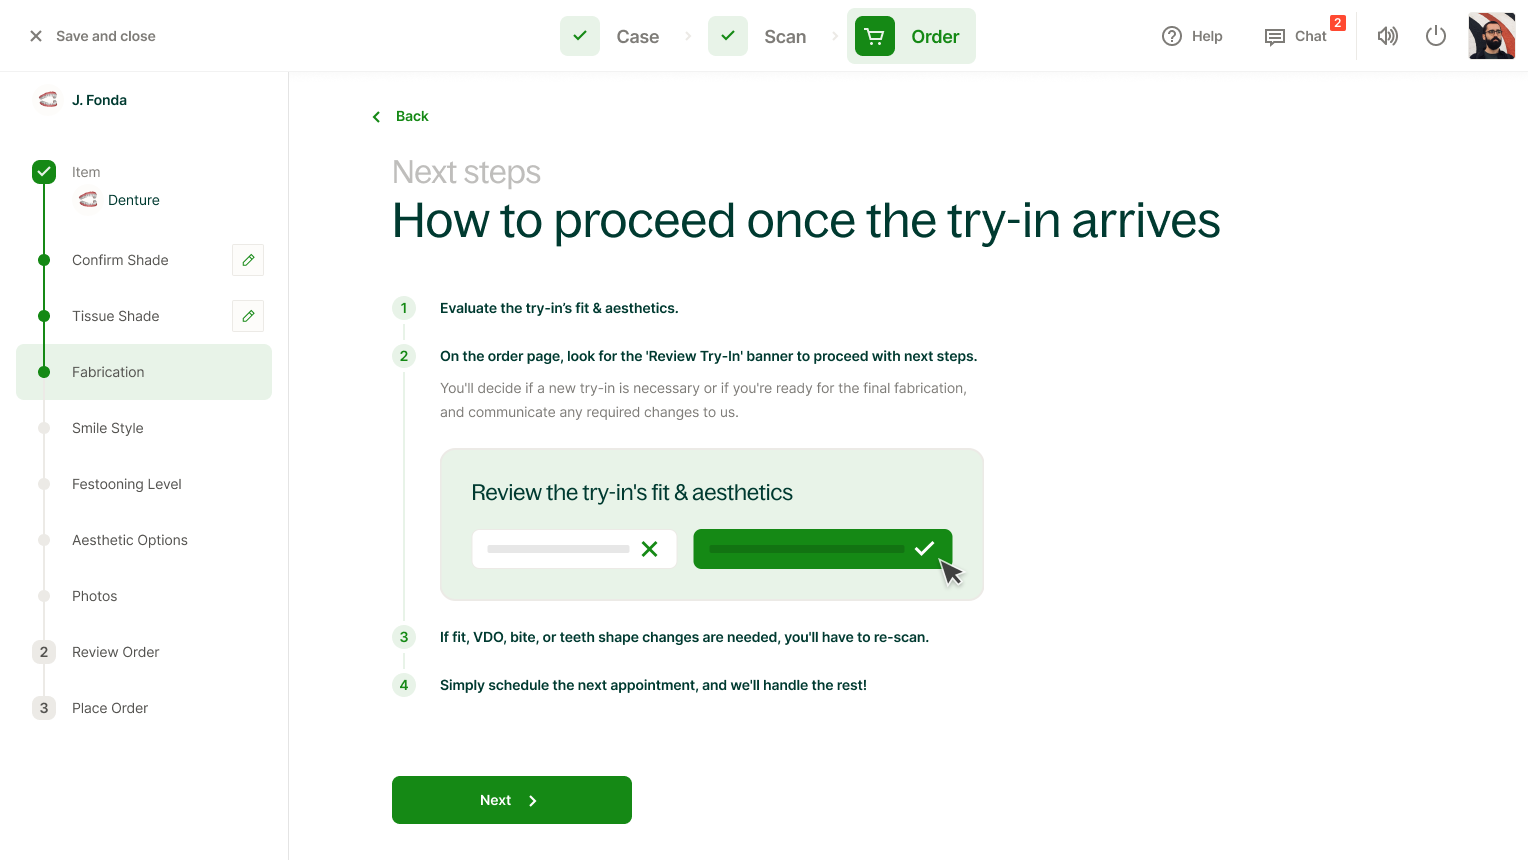Image resolution: width=1528 pixels, height=864 pixels.
Task: Click the power icon in header
Action: click(1436, 36)
